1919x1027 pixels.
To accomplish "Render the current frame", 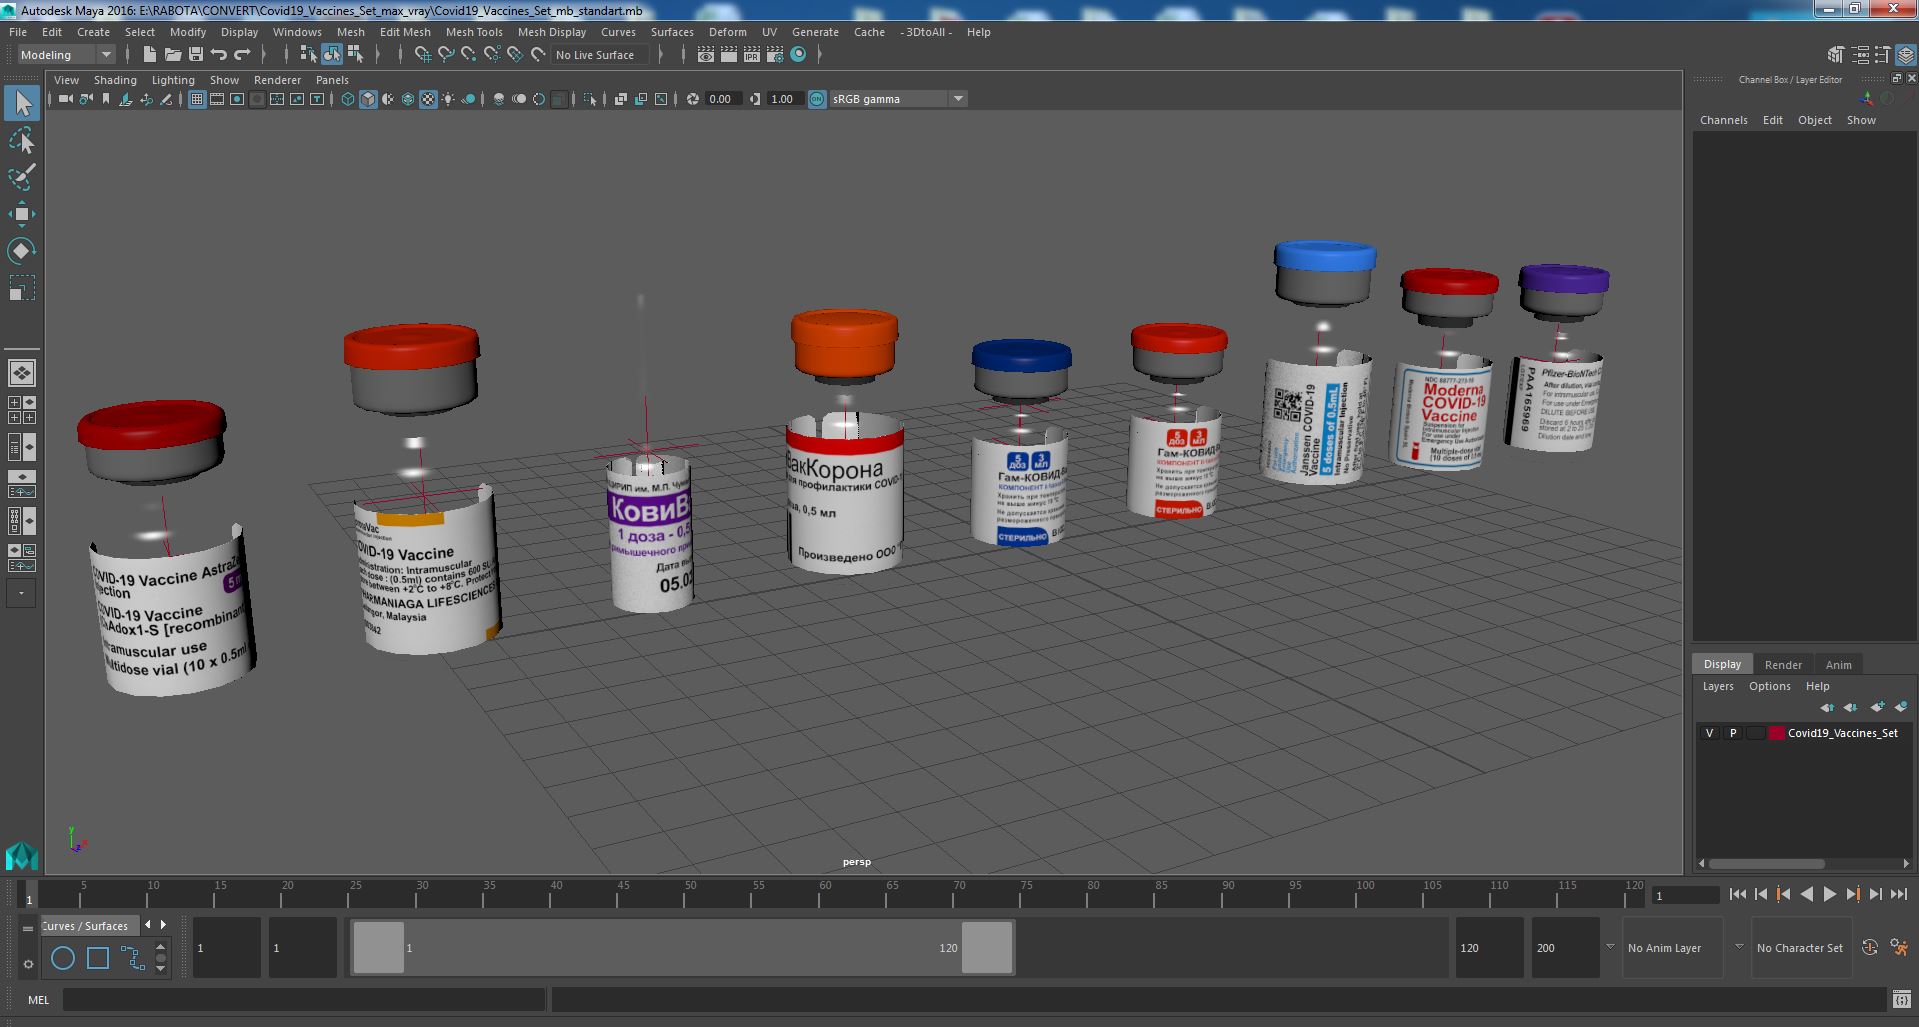I will 729,55.
